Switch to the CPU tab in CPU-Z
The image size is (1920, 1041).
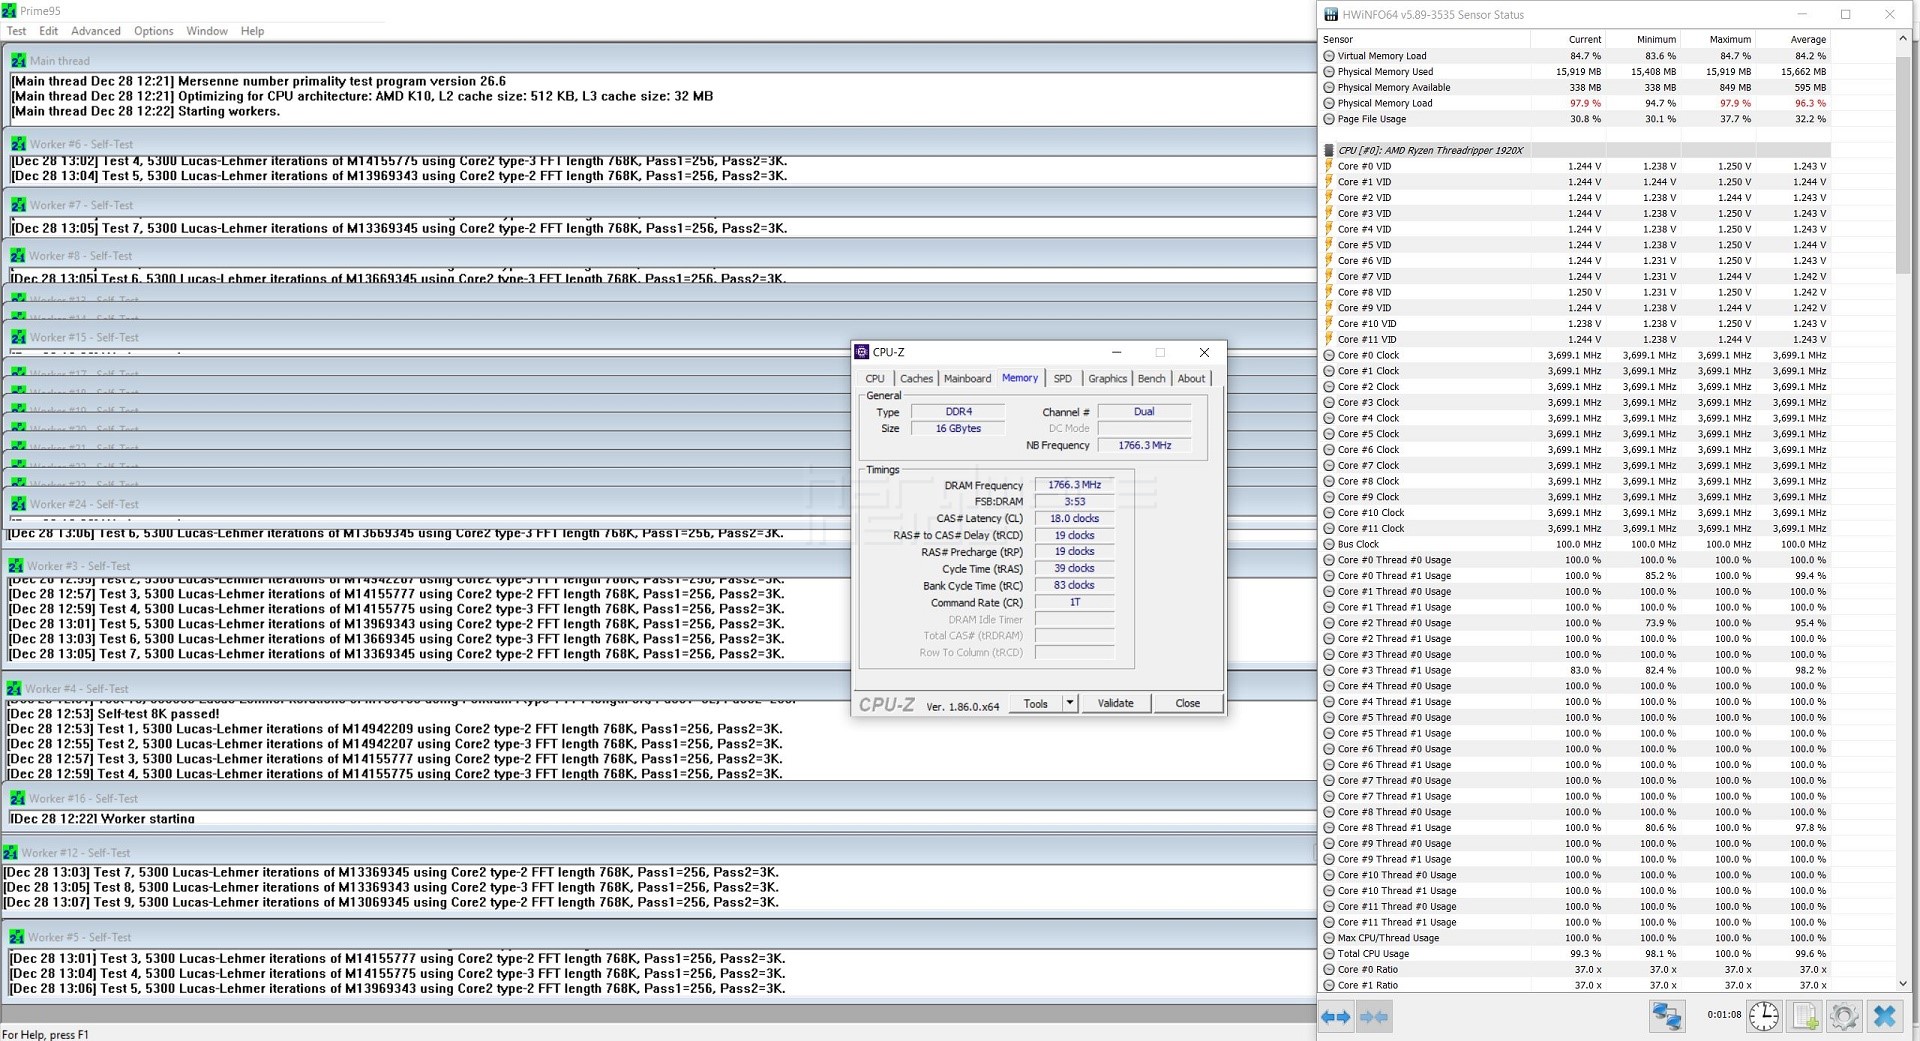875,379
